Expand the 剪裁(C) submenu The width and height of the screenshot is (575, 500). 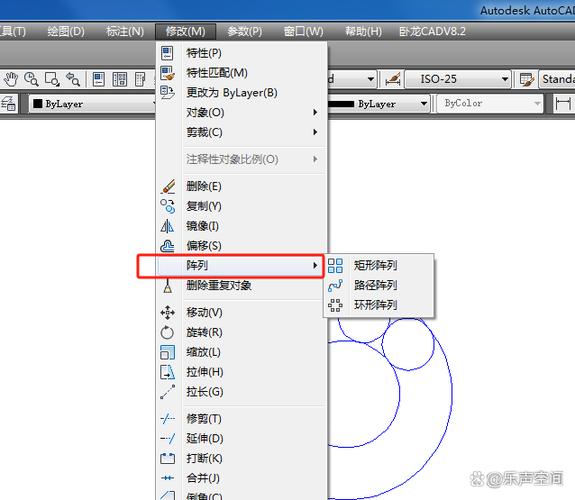[x=241, y=132]
